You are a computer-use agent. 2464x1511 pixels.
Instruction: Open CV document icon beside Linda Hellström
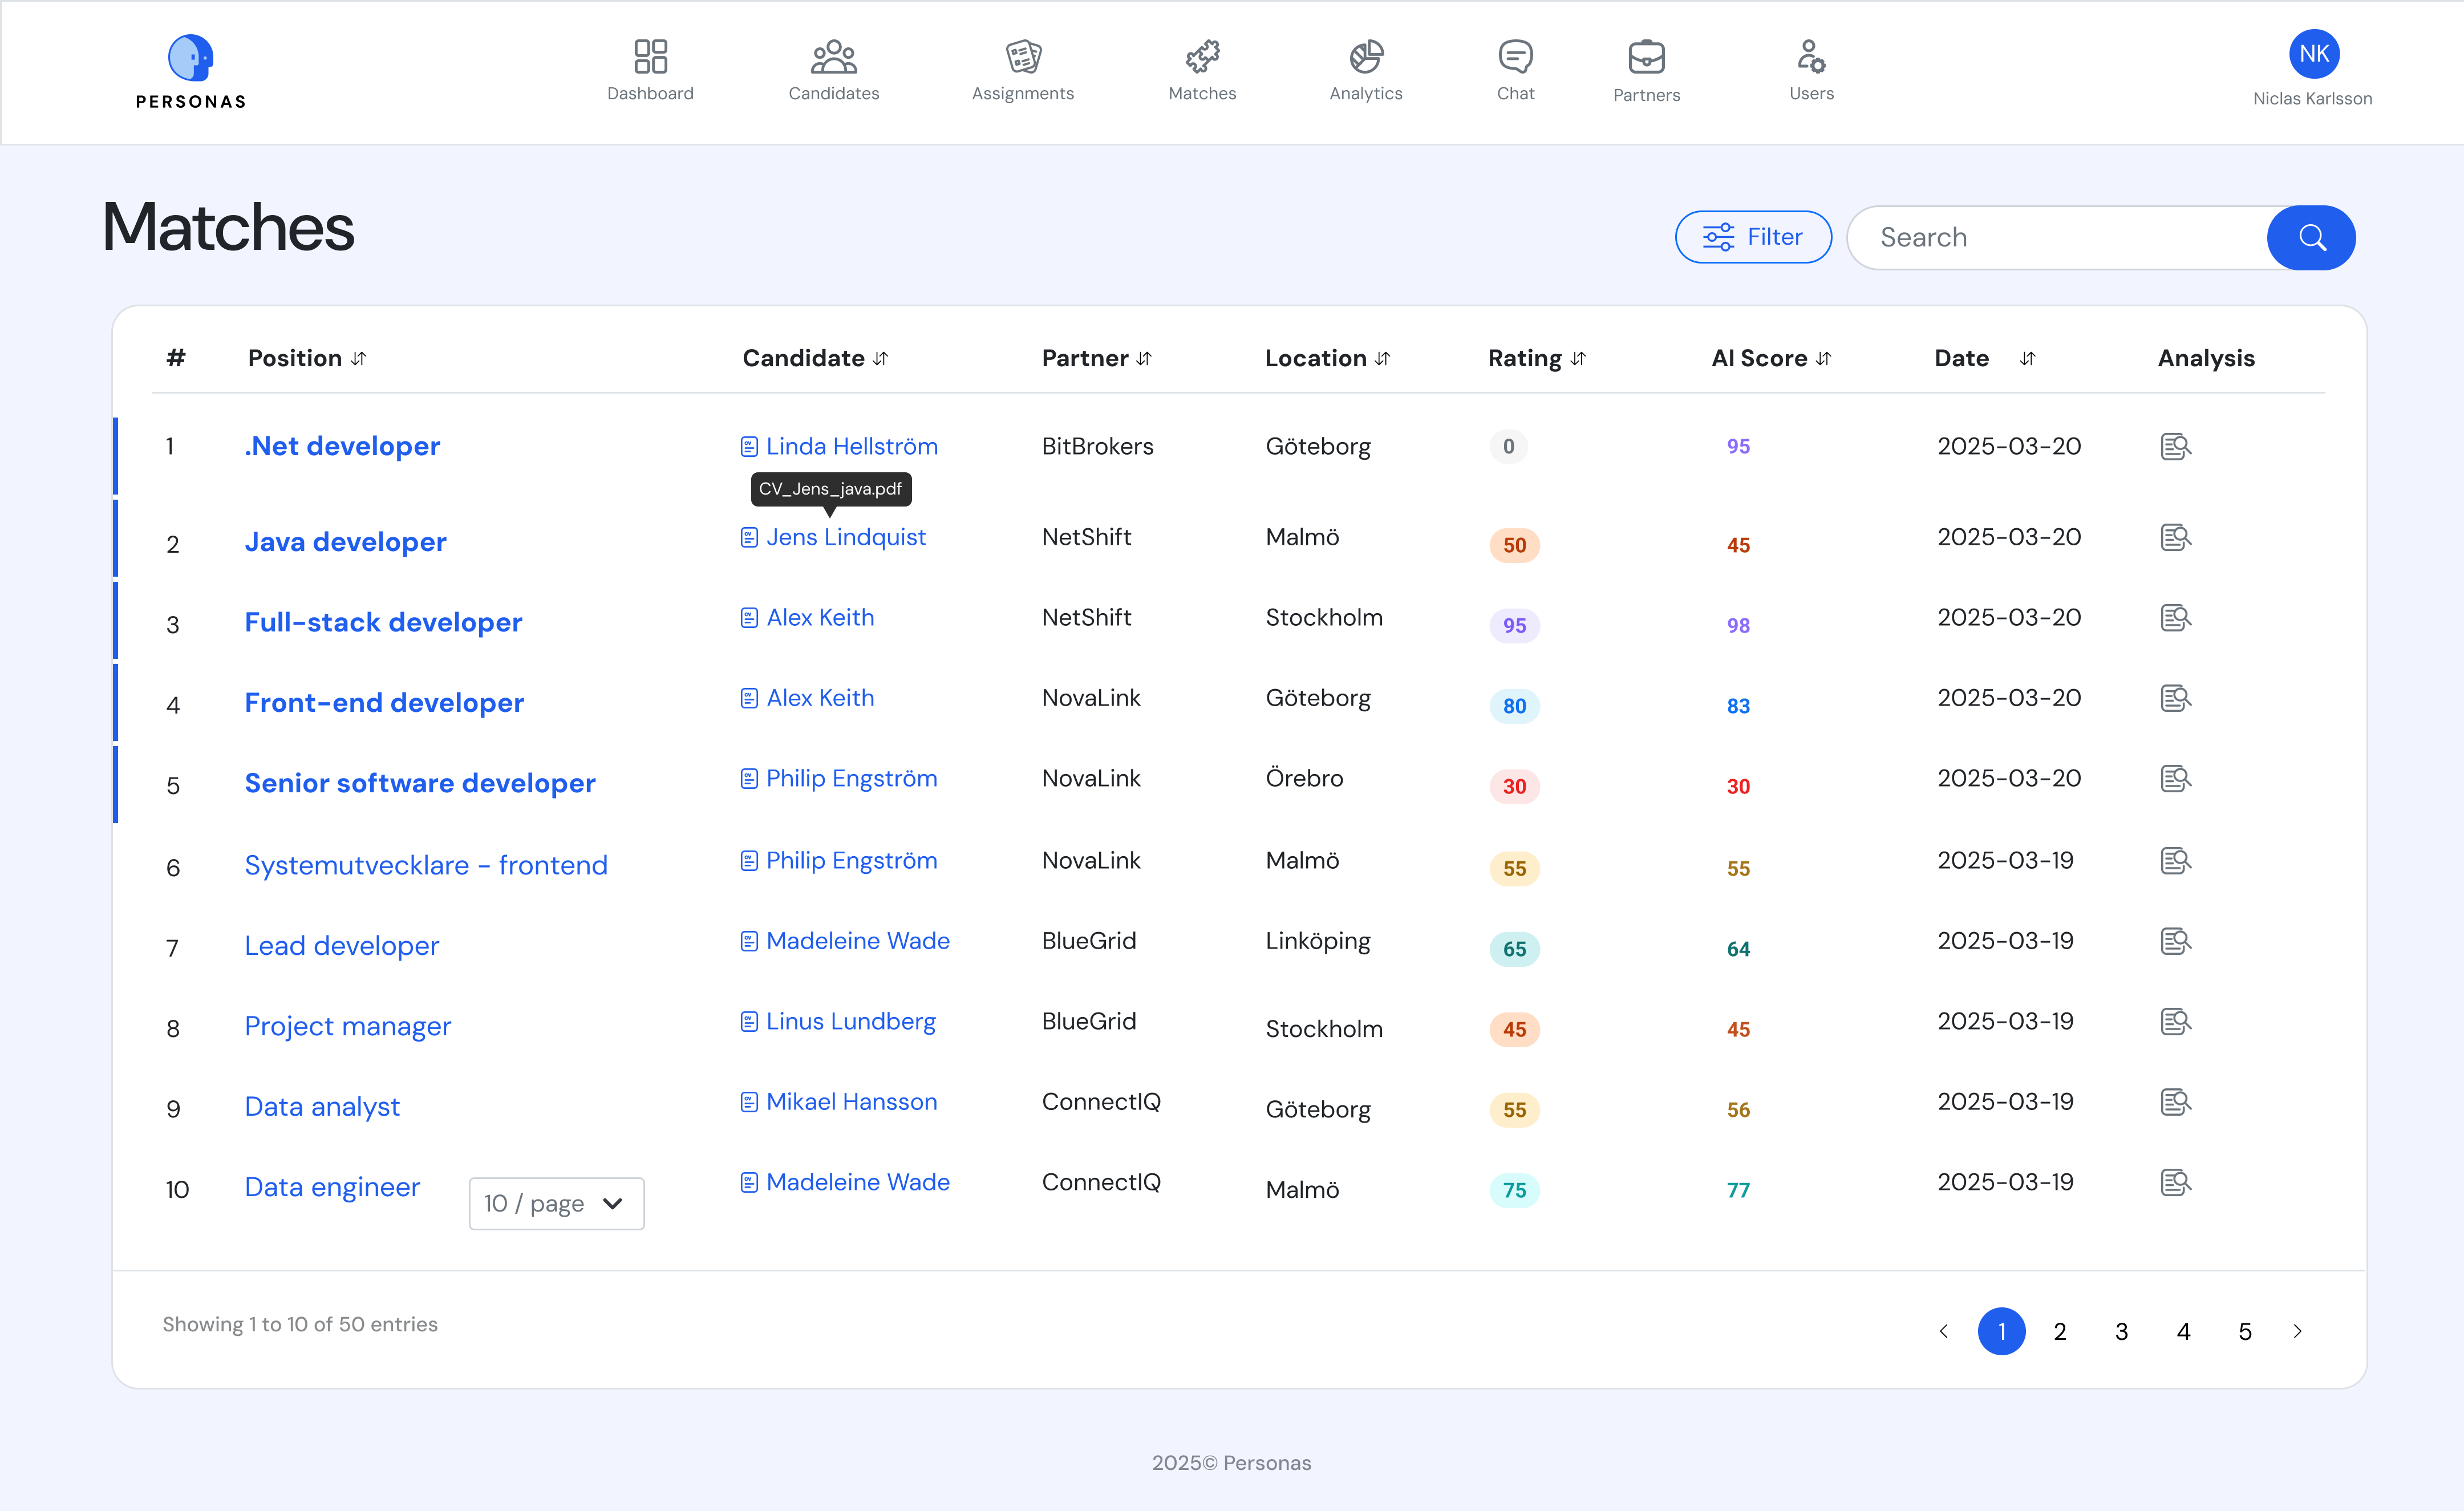(749, 447)
